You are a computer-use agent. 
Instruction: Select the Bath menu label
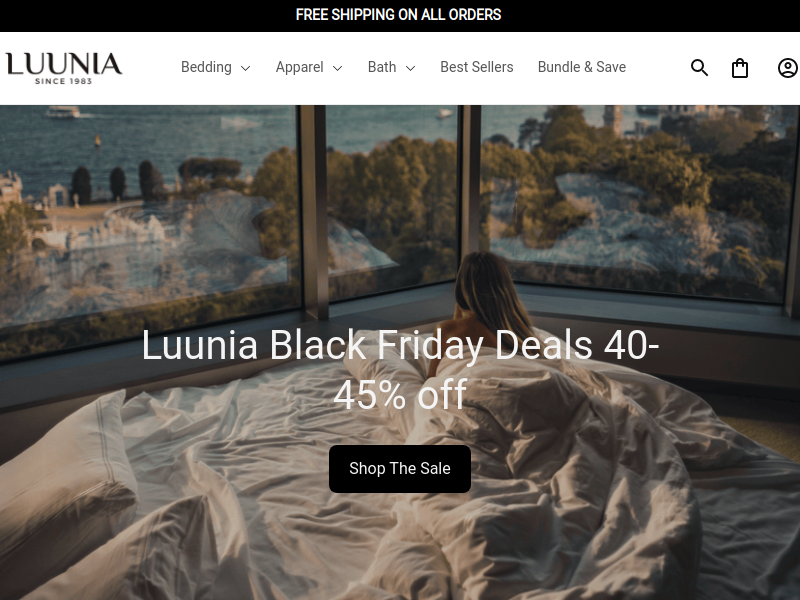pyautogui.click(x=382, y=67)
